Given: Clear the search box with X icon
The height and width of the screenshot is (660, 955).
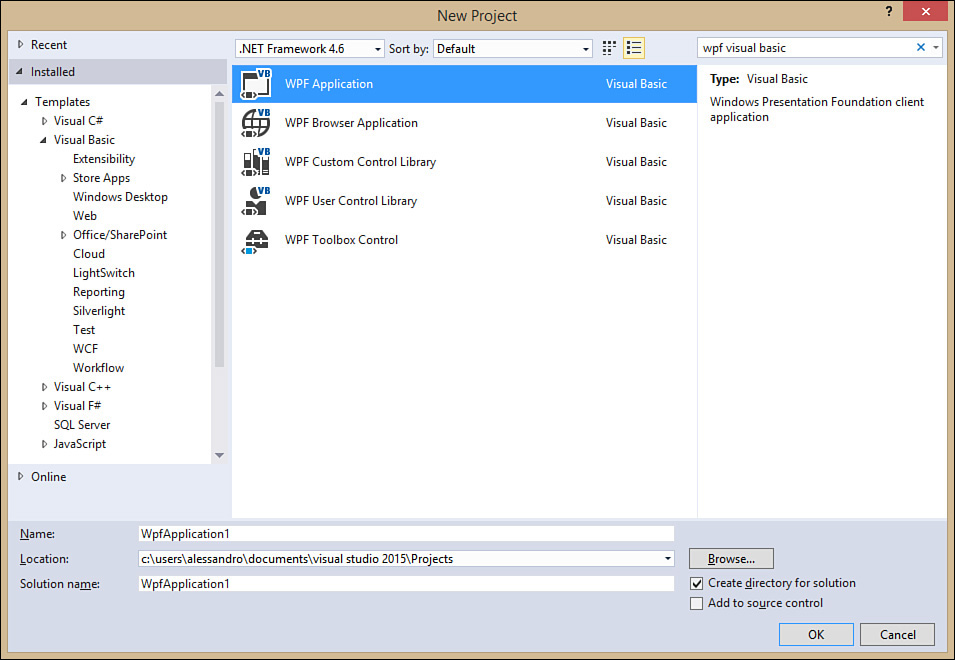Looking at the screenshot, I should 921,48.
